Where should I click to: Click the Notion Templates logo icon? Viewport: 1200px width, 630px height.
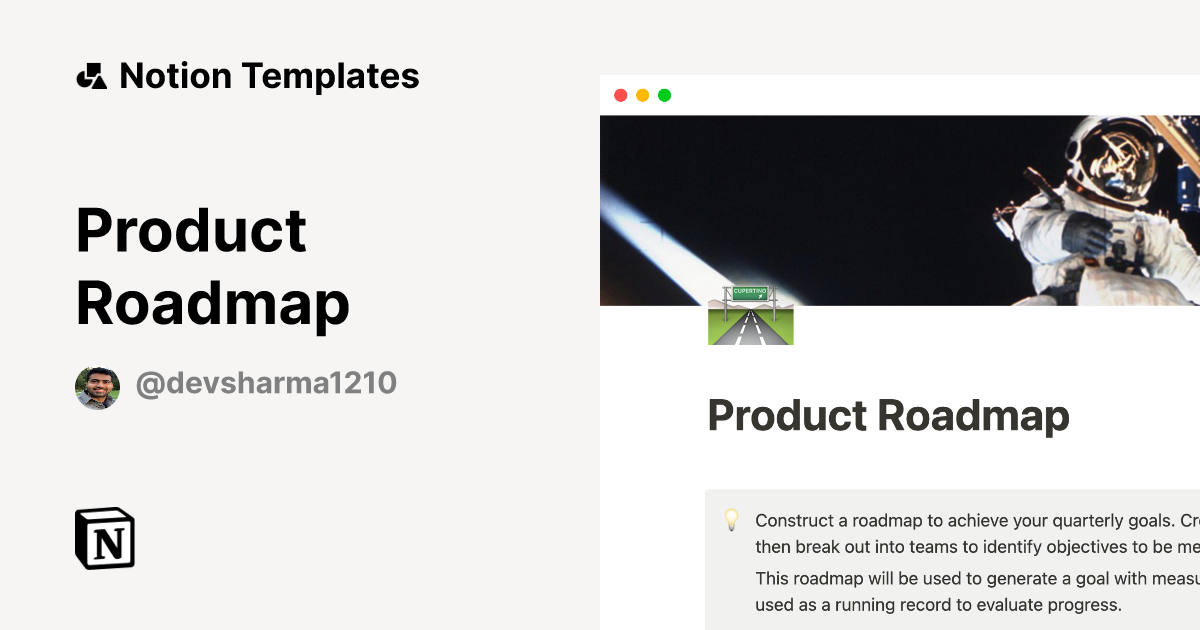click(x=93, y=75)
